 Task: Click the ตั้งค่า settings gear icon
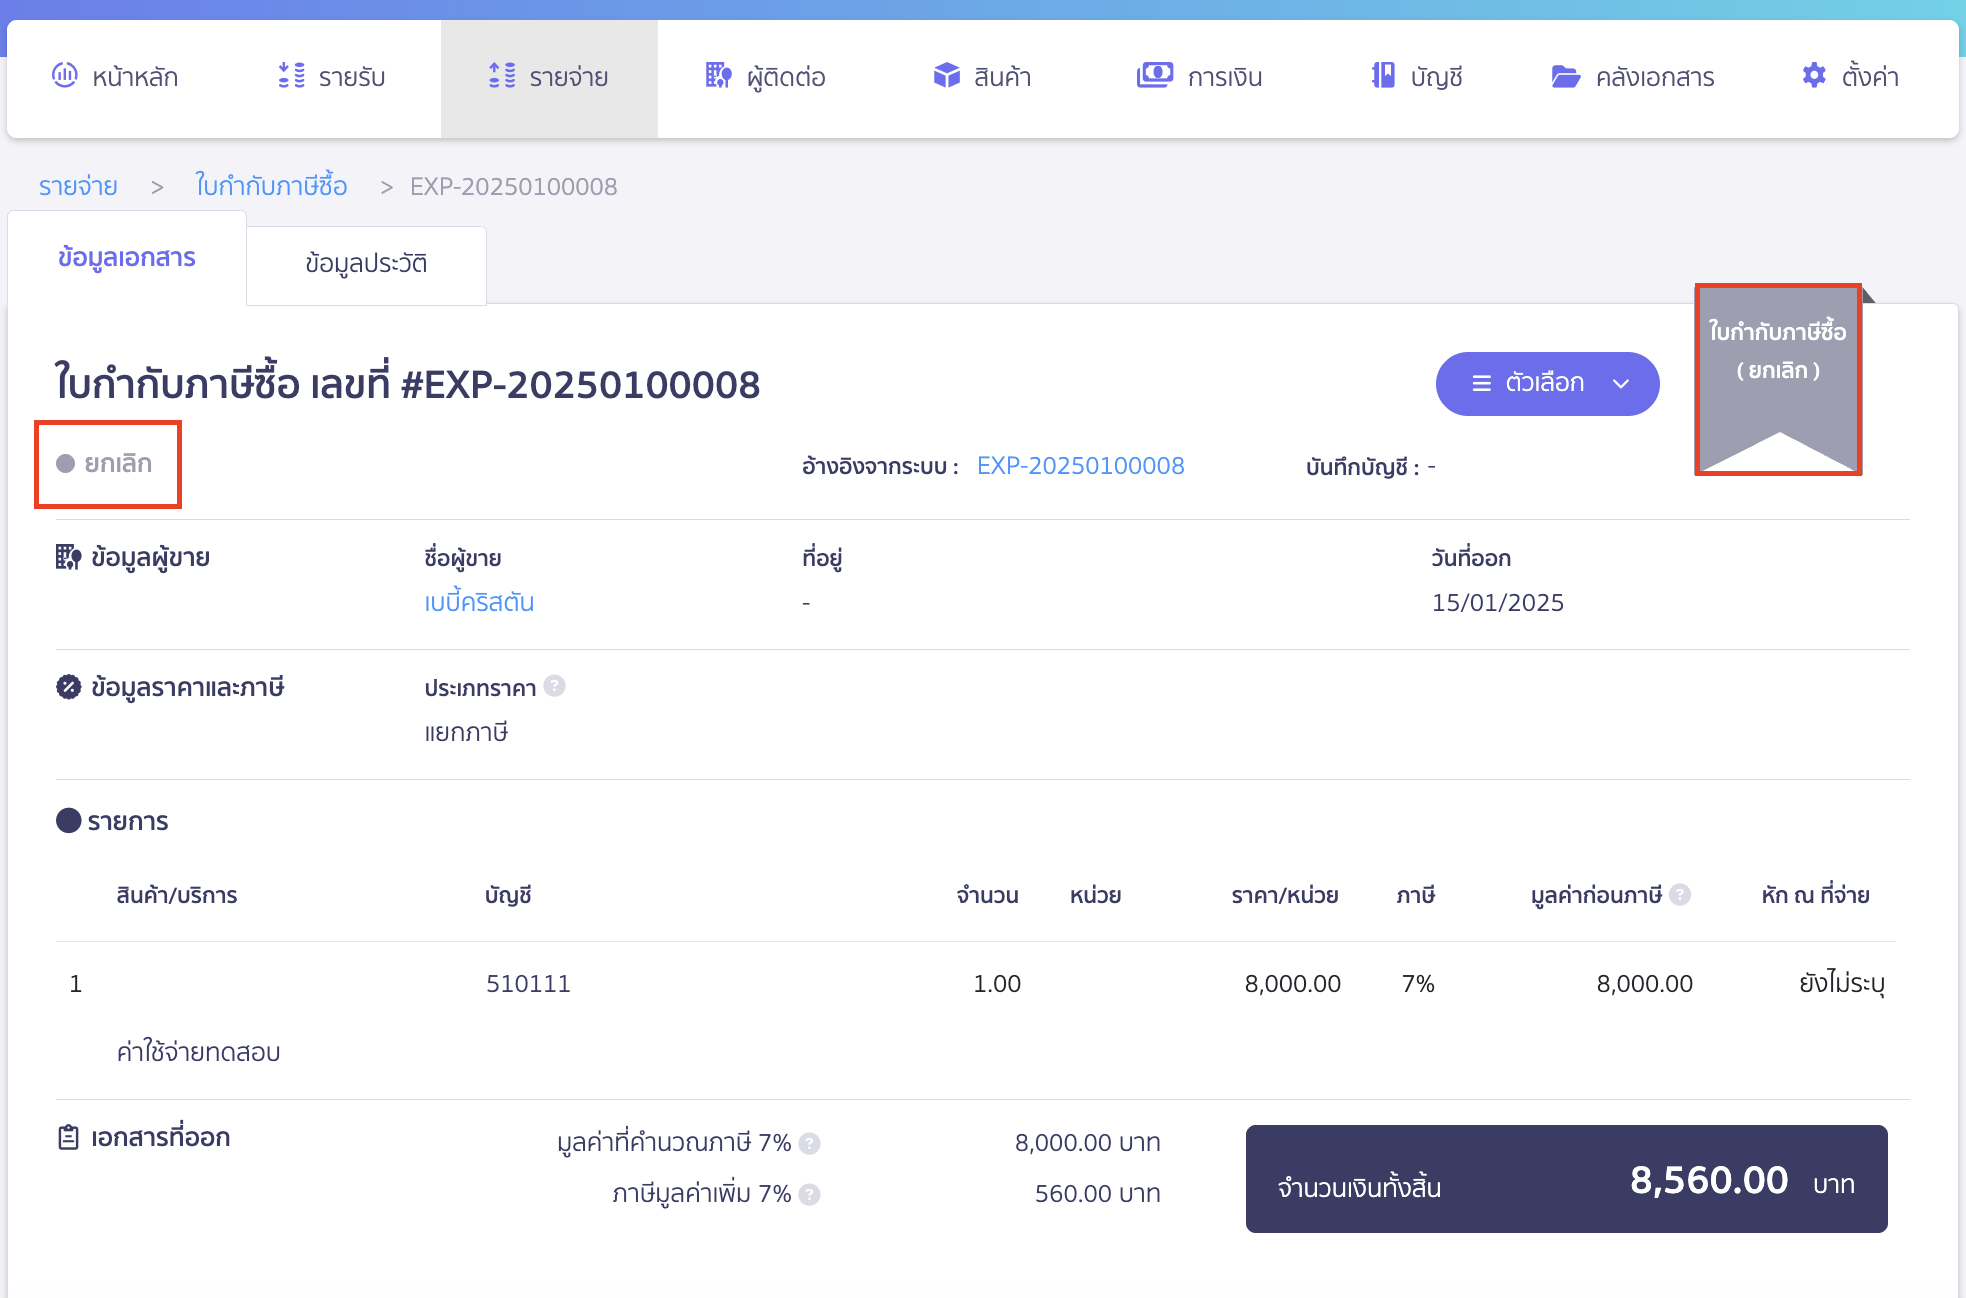tap(1814, 75)
